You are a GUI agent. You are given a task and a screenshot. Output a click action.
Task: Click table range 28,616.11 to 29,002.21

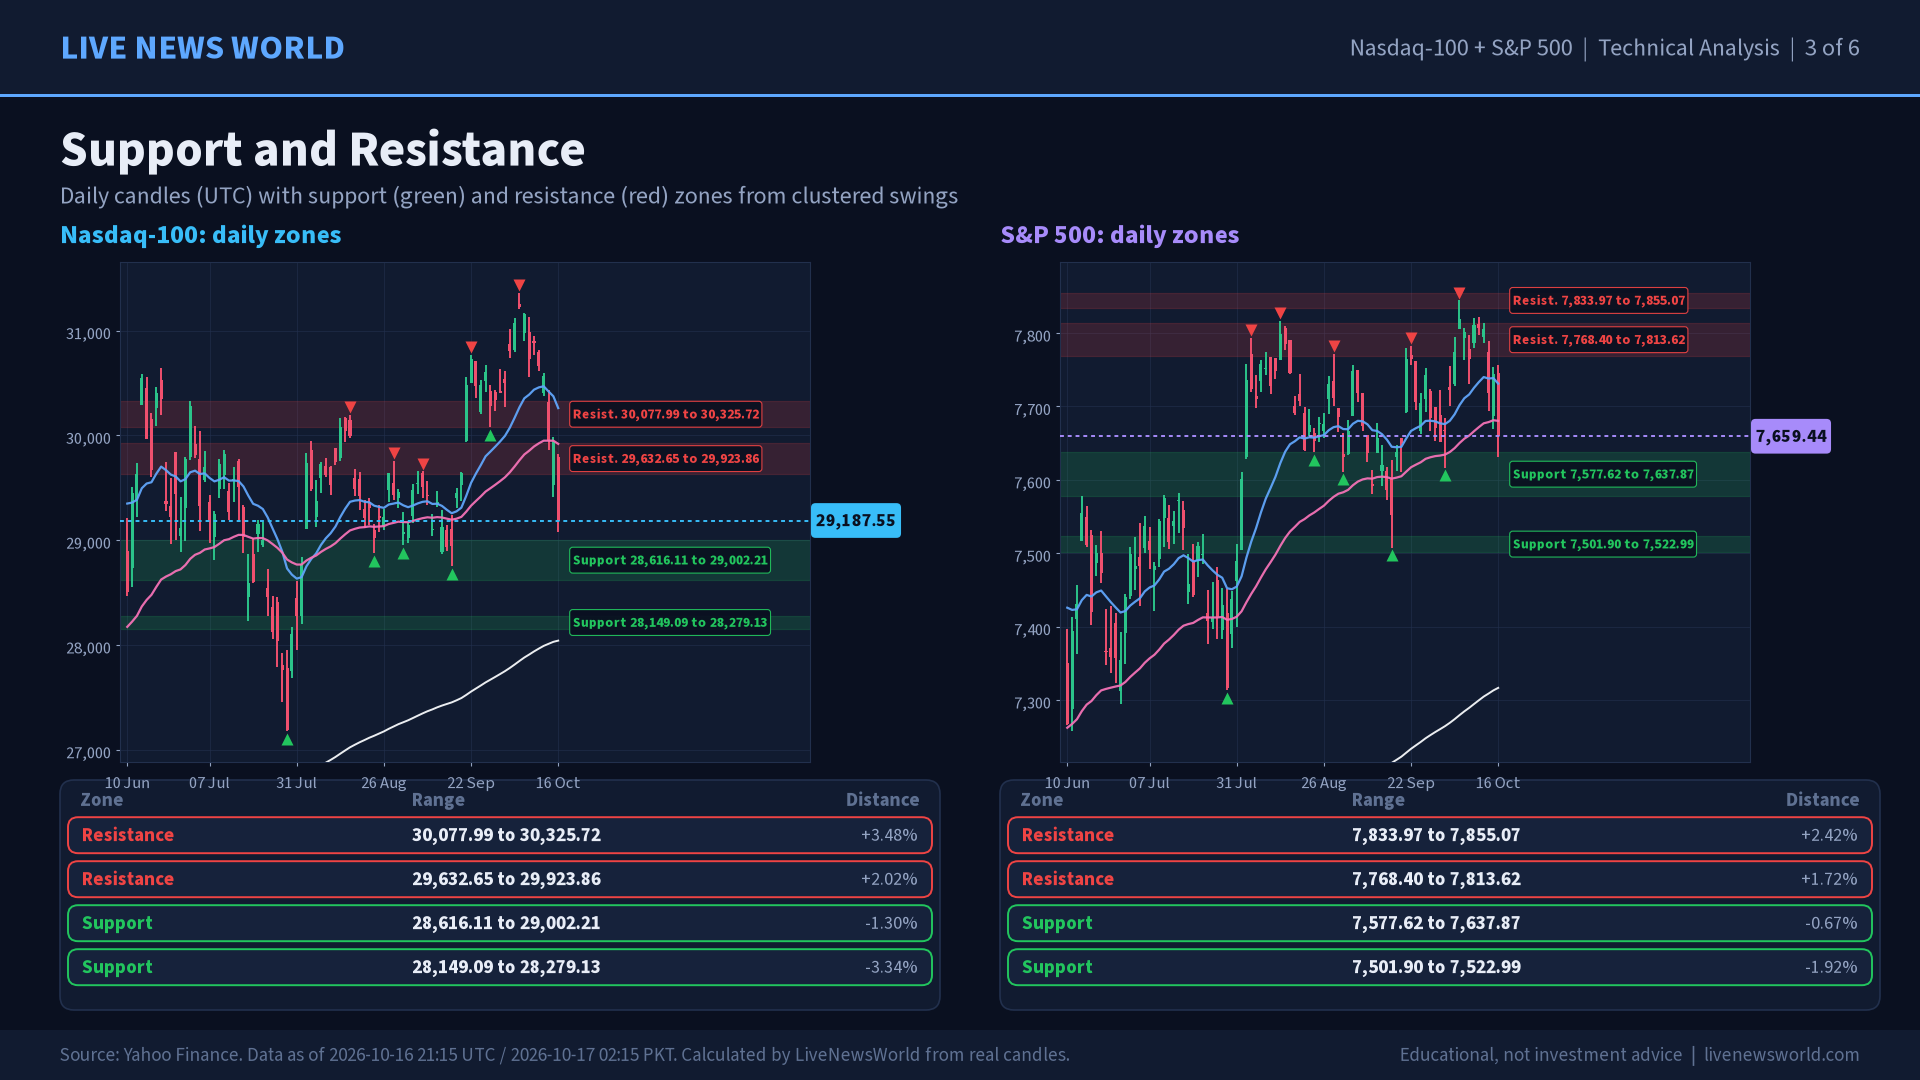[506, 923]
